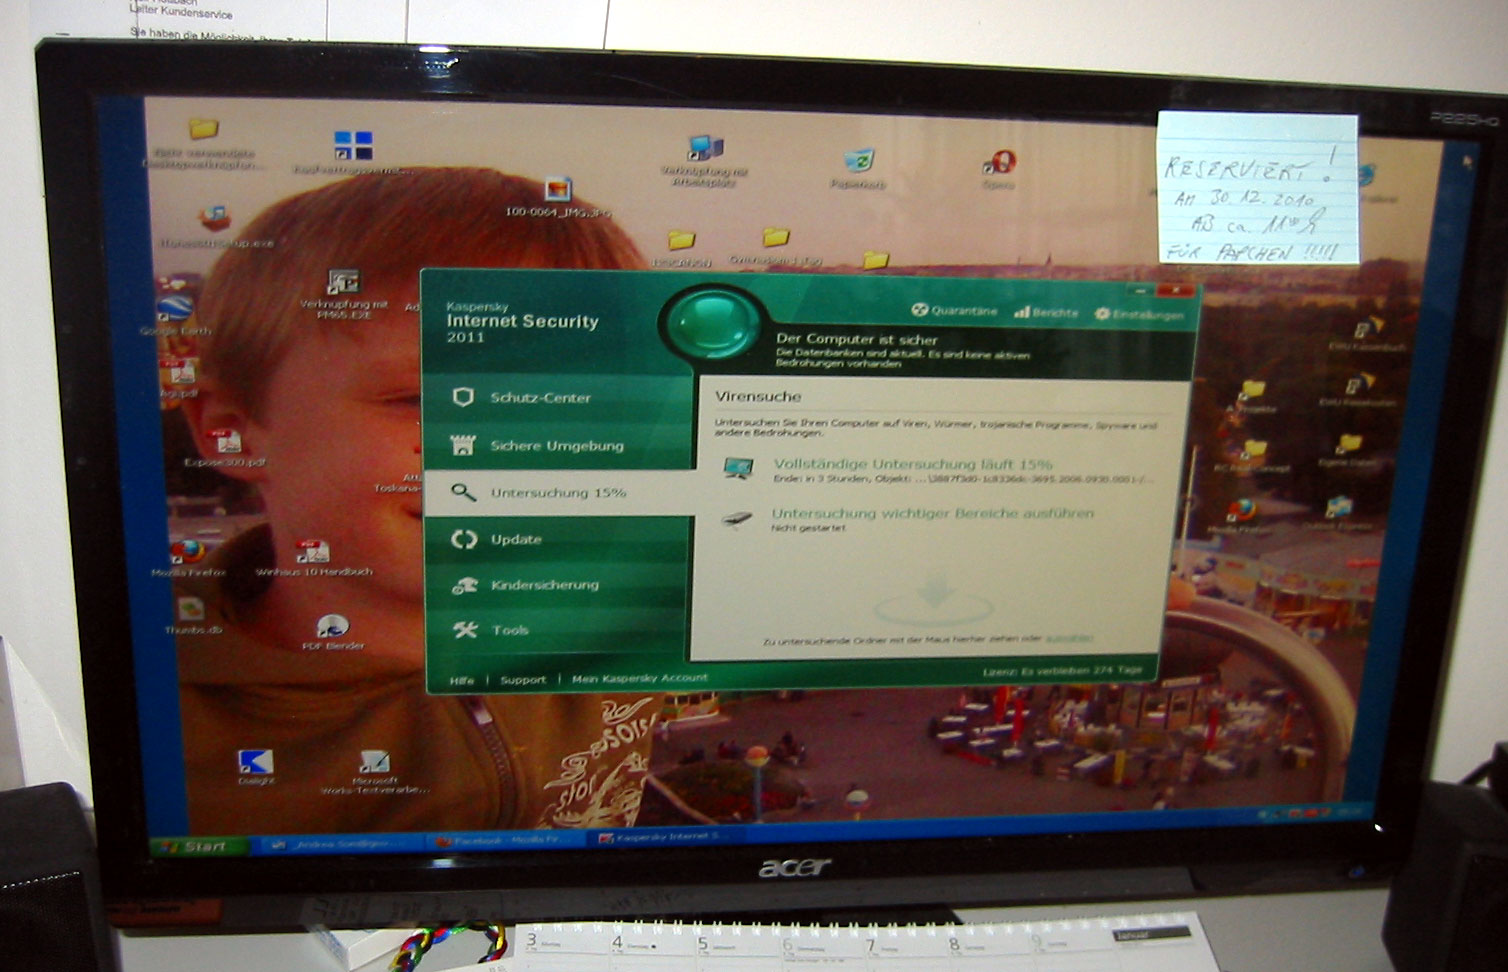
Task: Select the Dialight shortcut icon
Action: click(256, 767)
